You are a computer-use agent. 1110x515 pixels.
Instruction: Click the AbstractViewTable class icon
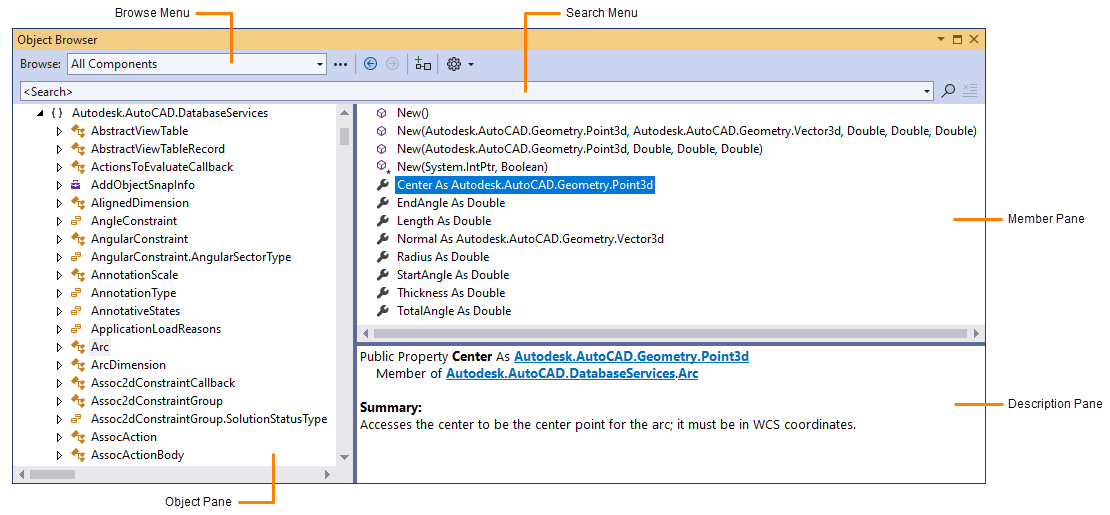(77, 131)
